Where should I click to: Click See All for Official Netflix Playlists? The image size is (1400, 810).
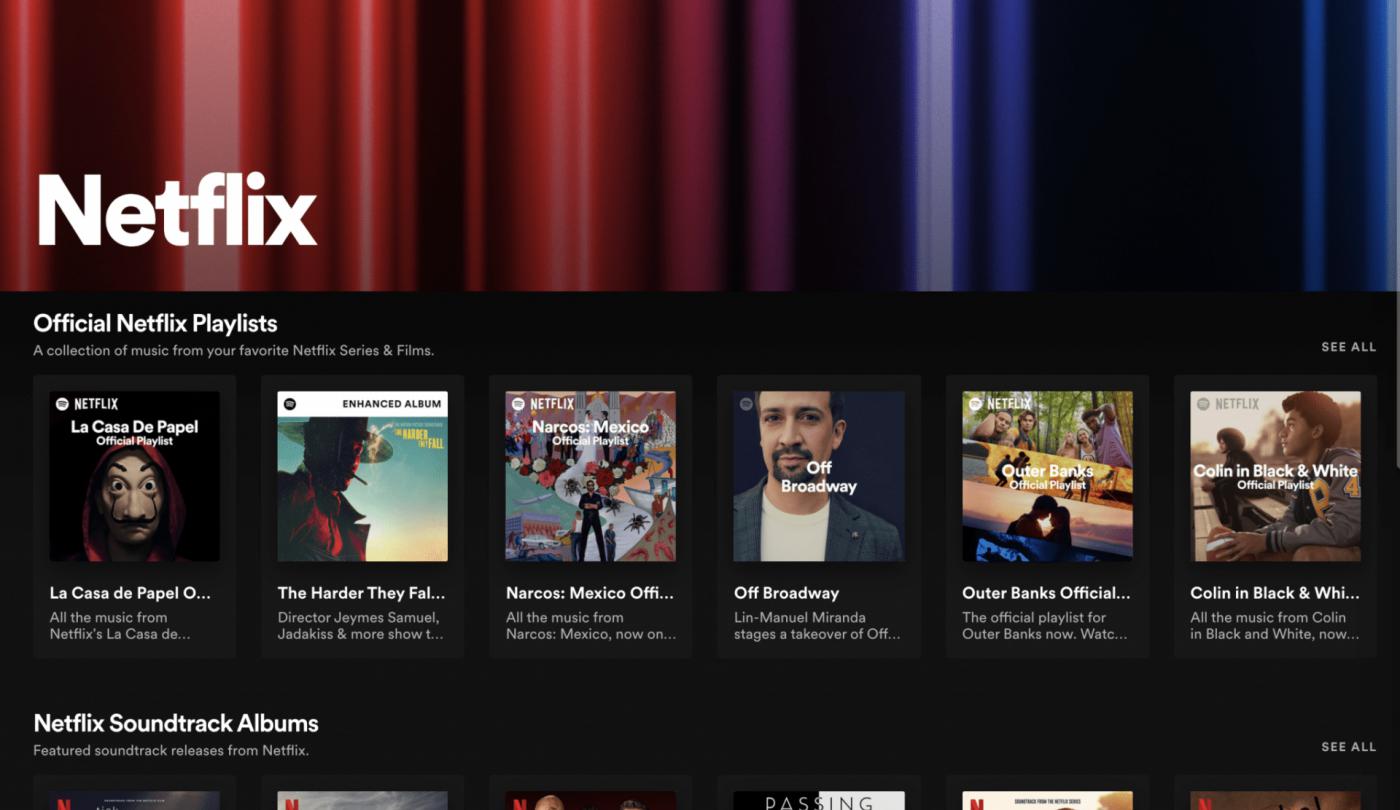pos(1348,347)
